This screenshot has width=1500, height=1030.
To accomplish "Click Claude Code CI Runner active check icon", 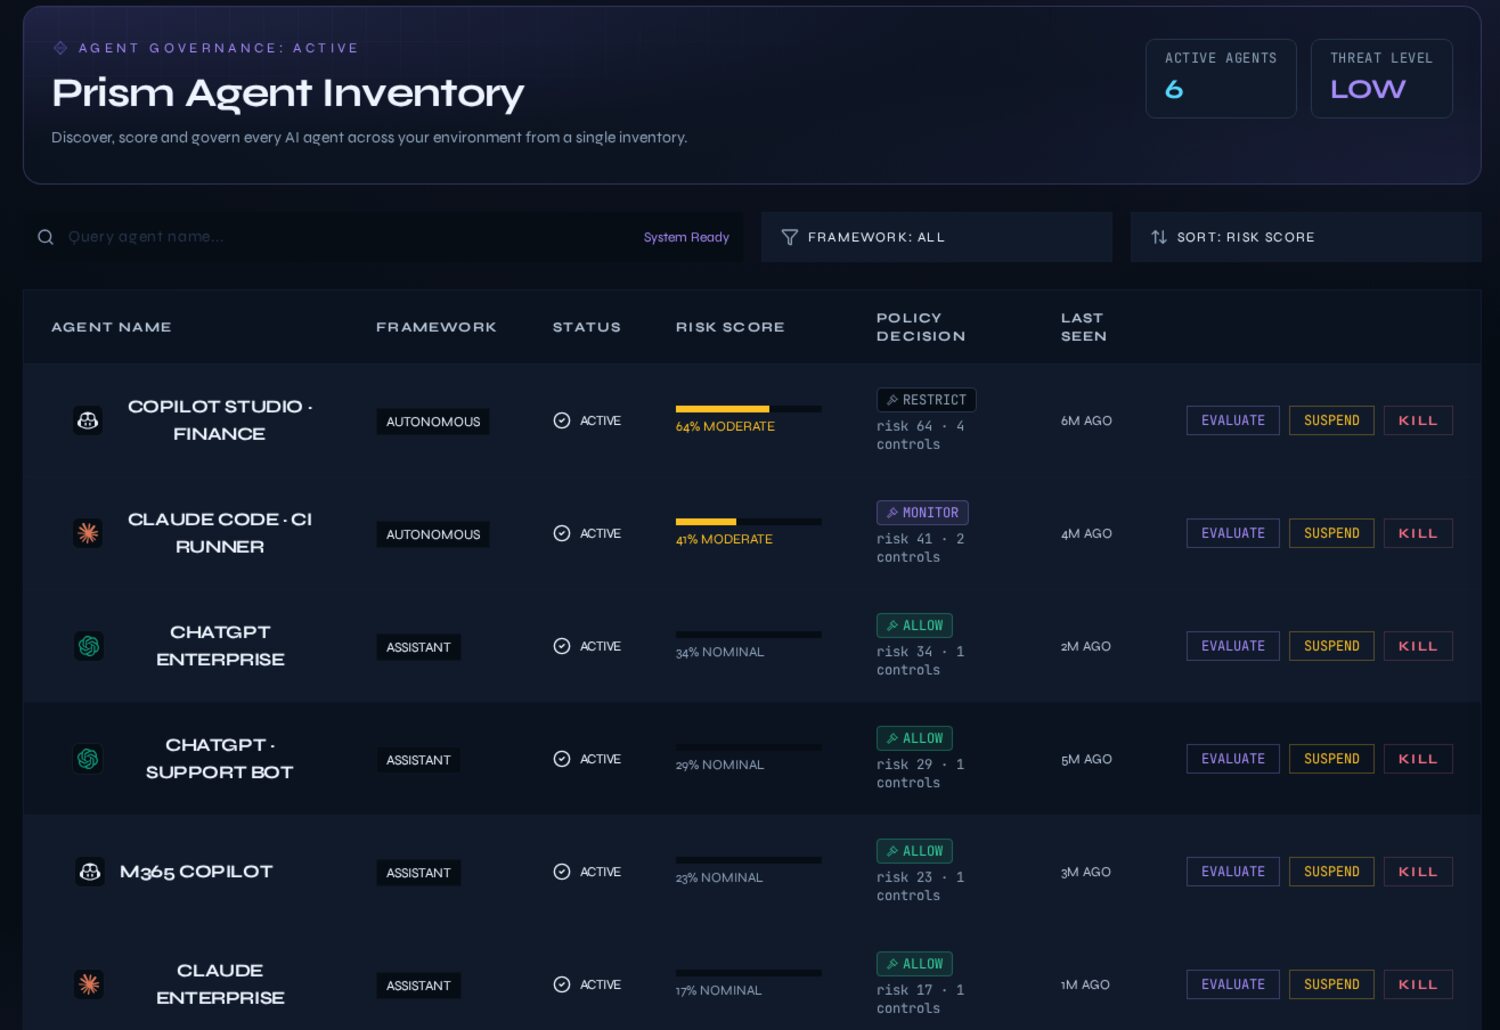I will click(562, 534).
